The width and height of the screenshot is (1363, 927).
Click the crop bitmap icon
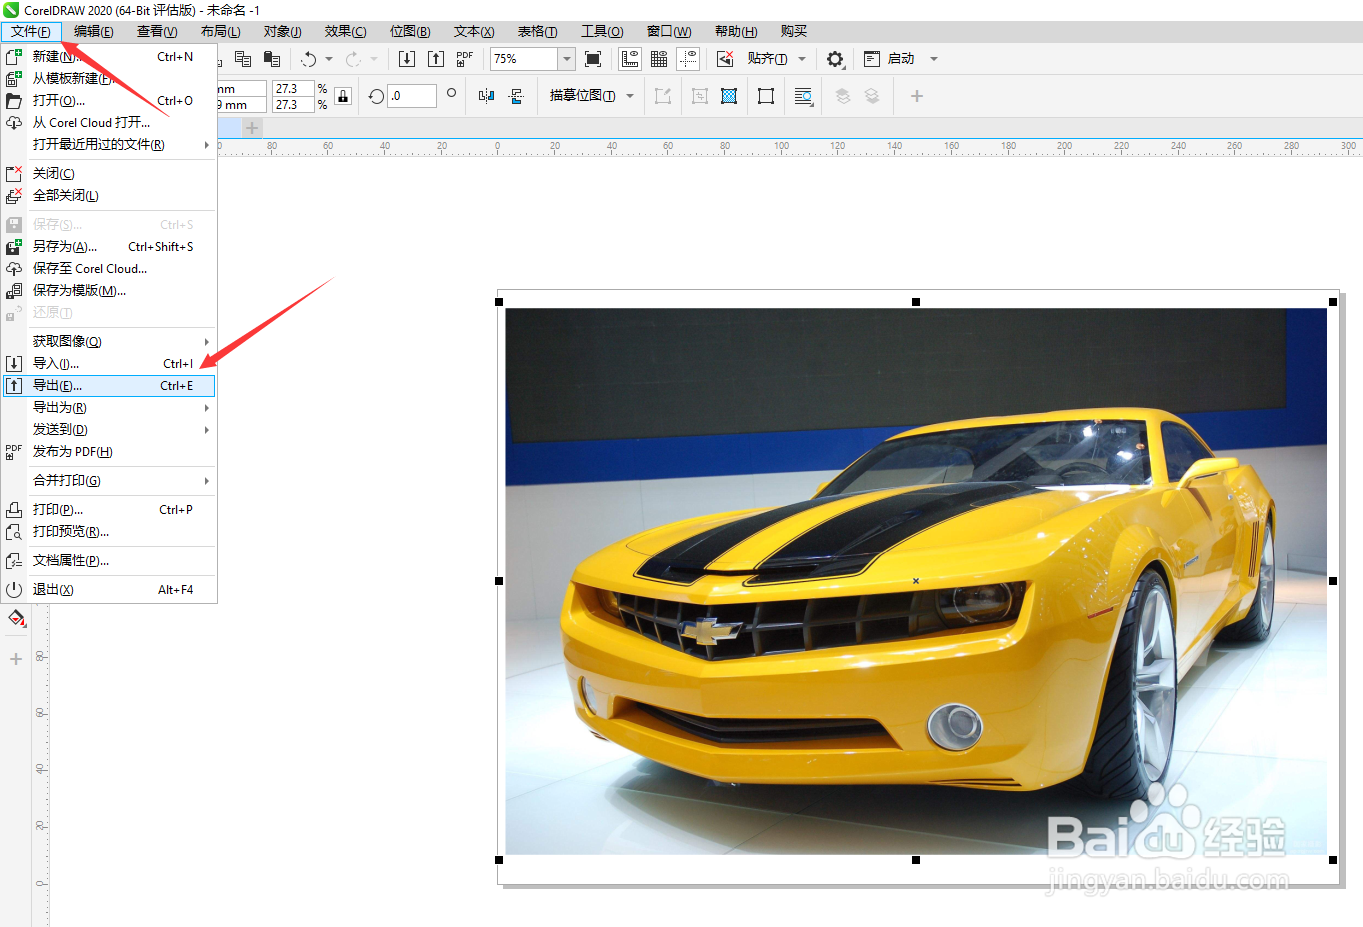coord(700,96)
